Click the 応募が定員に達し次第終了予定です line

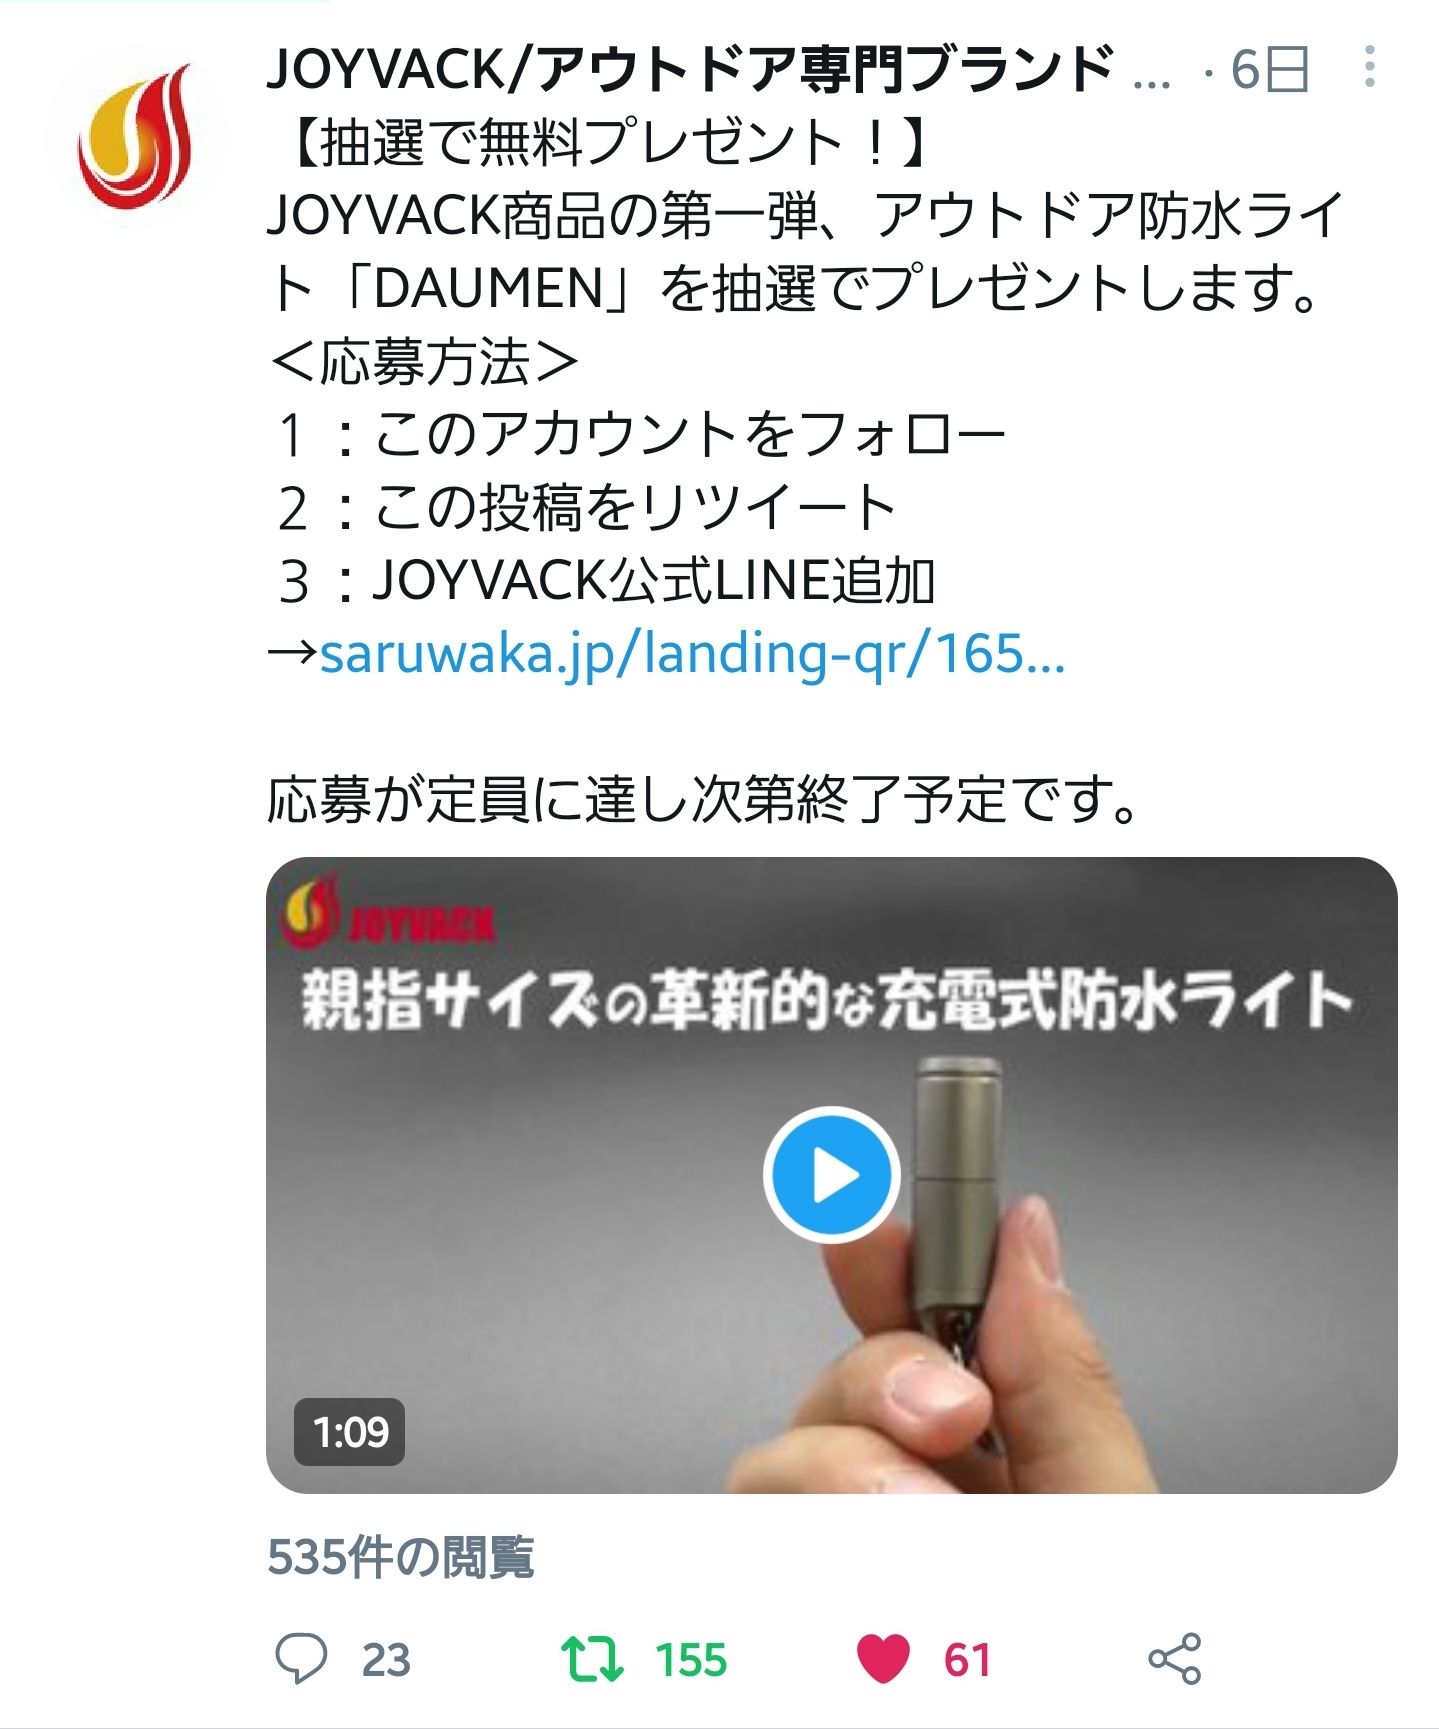pos(704,799)
